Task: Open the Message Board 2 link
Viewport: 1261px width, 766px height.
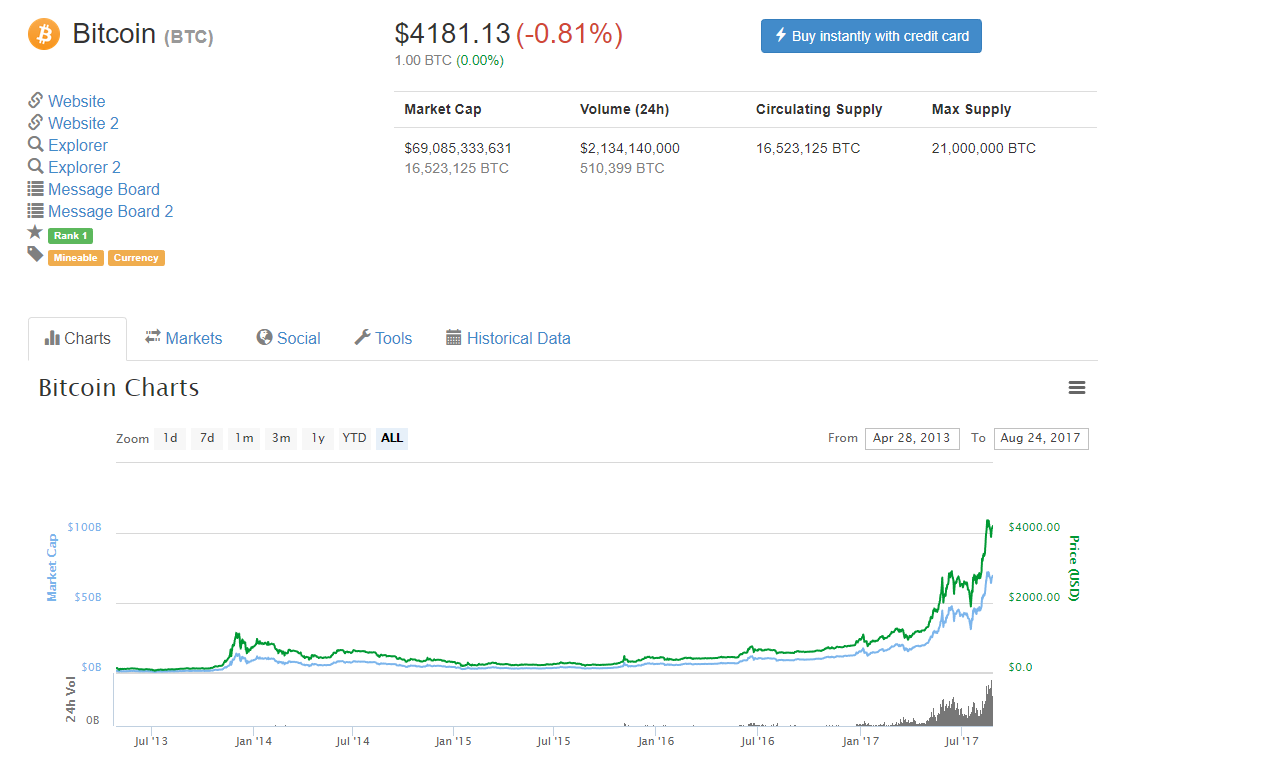Action: pyautogui.click(x=110, y=211)
